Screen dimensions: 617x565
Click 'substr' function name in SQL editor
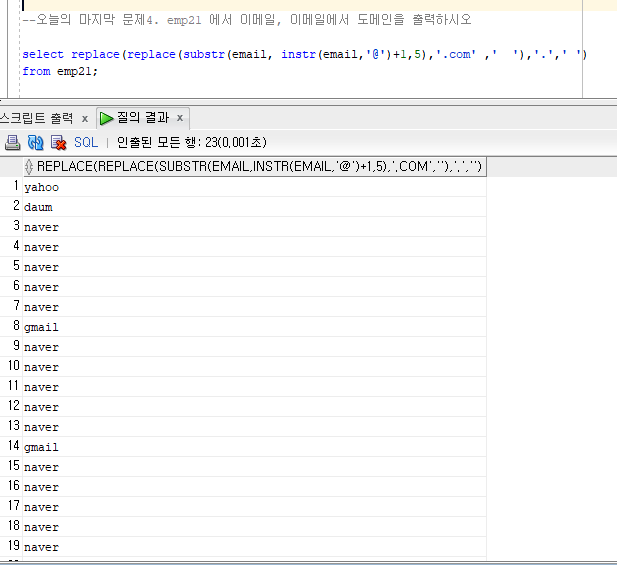point(204,54)
